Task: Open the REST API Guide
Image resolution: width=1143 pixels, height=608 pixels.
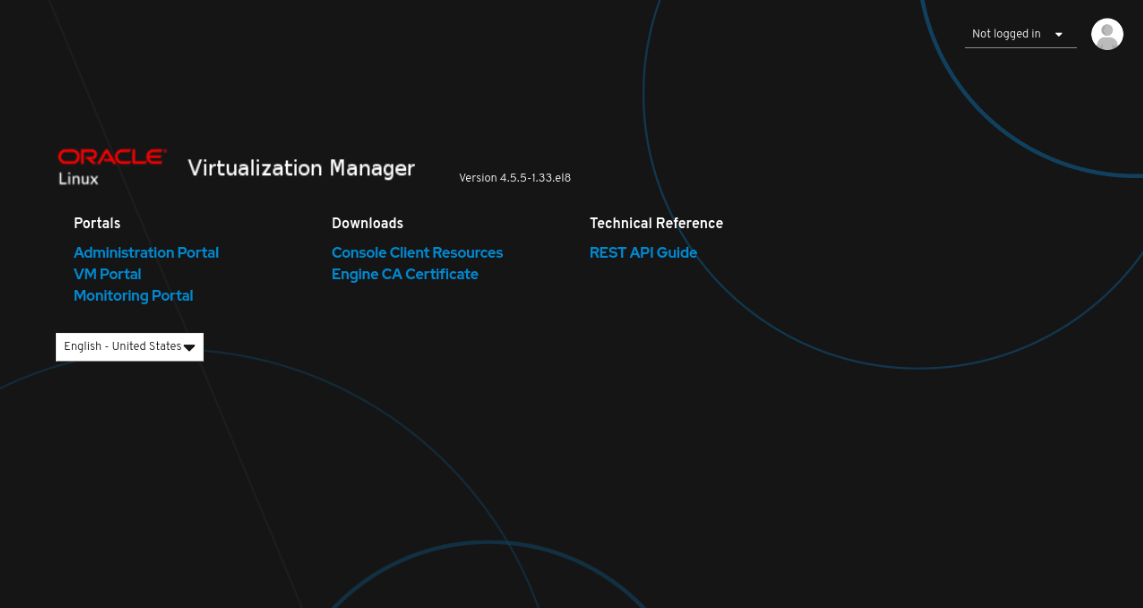Action: click(x=643, y=253)
